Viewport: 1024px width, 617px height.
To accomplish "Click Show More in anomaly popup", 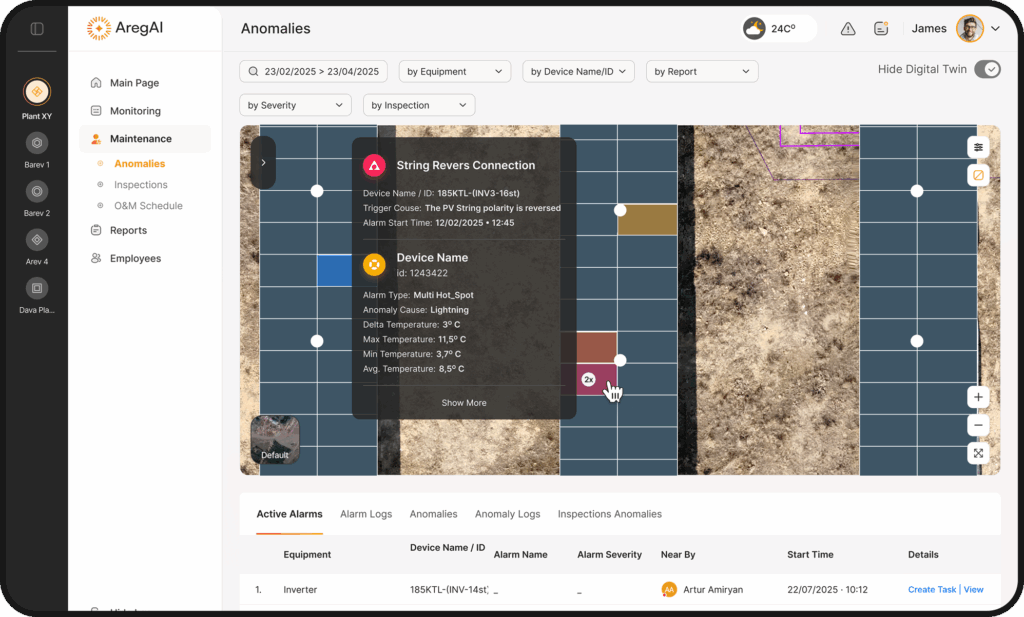I will coord(464,403).
